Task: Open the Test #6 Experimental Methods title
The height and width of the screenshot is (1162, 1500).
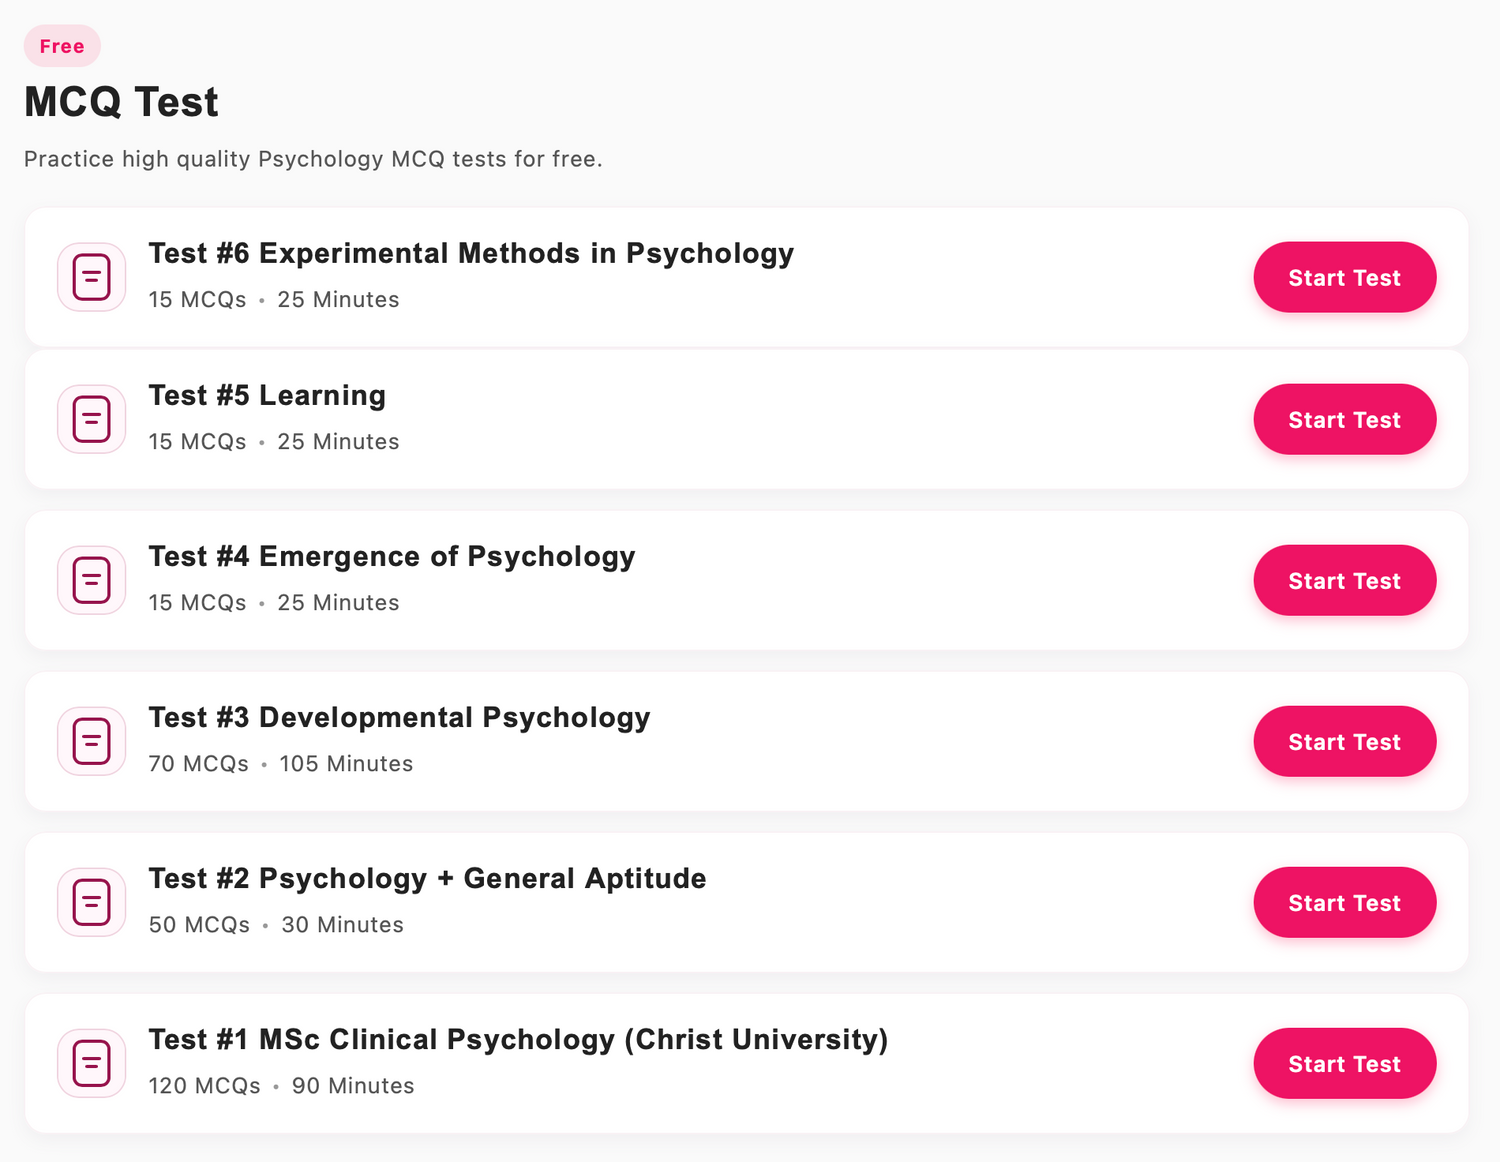Action: 471,254
